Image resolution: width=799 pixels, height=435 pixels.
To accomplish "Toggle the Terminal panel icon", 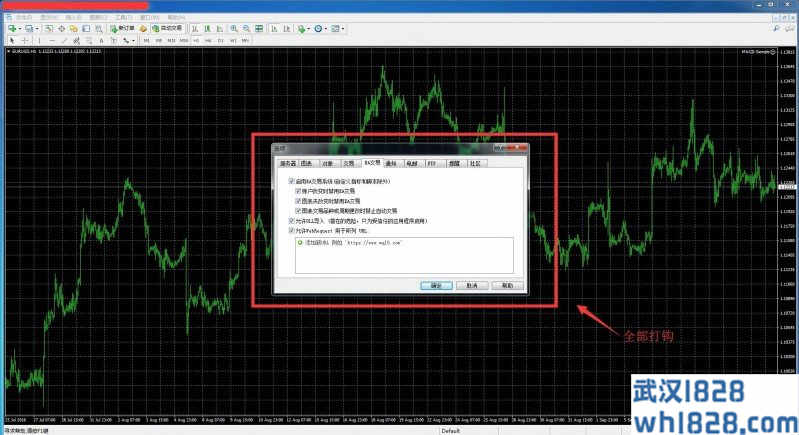I will tap(86, 29).
